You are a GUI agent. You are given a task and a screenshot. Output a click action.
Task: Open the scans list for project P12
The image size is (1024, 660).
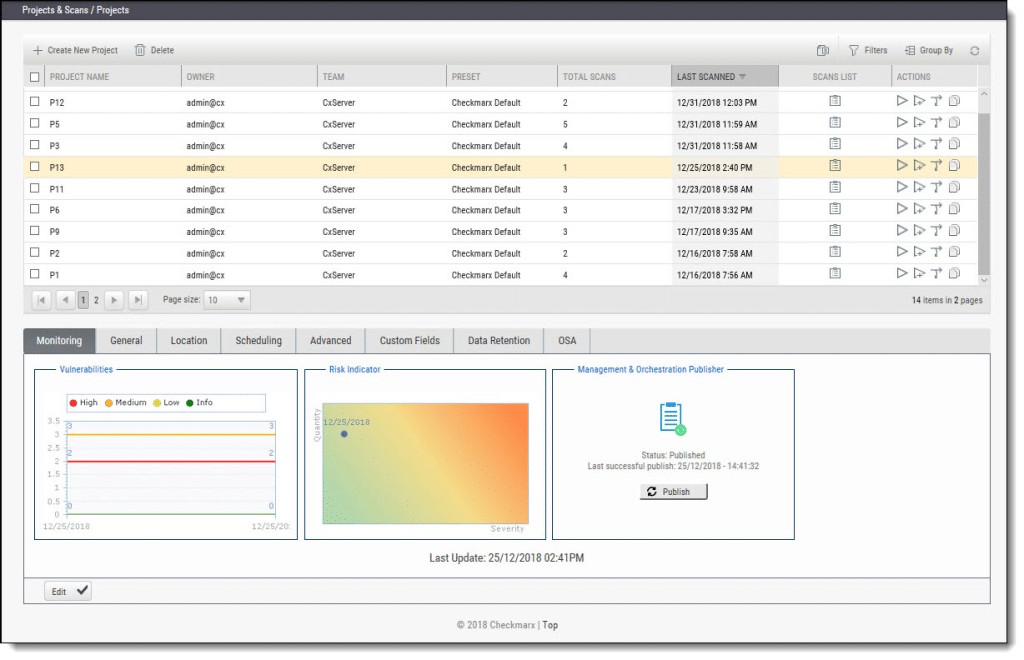[833, 101]
